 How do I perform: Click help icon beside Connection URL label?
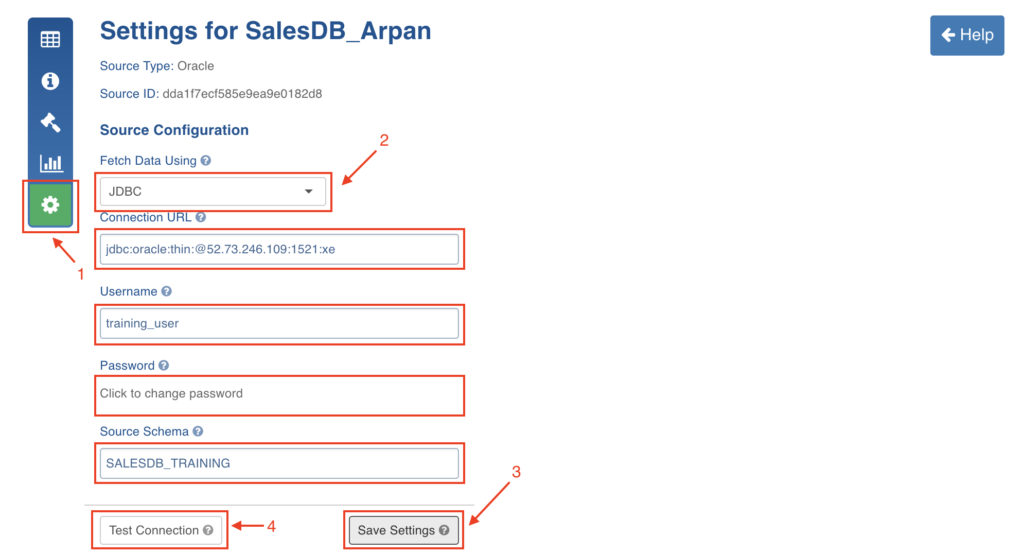(201, 217)
